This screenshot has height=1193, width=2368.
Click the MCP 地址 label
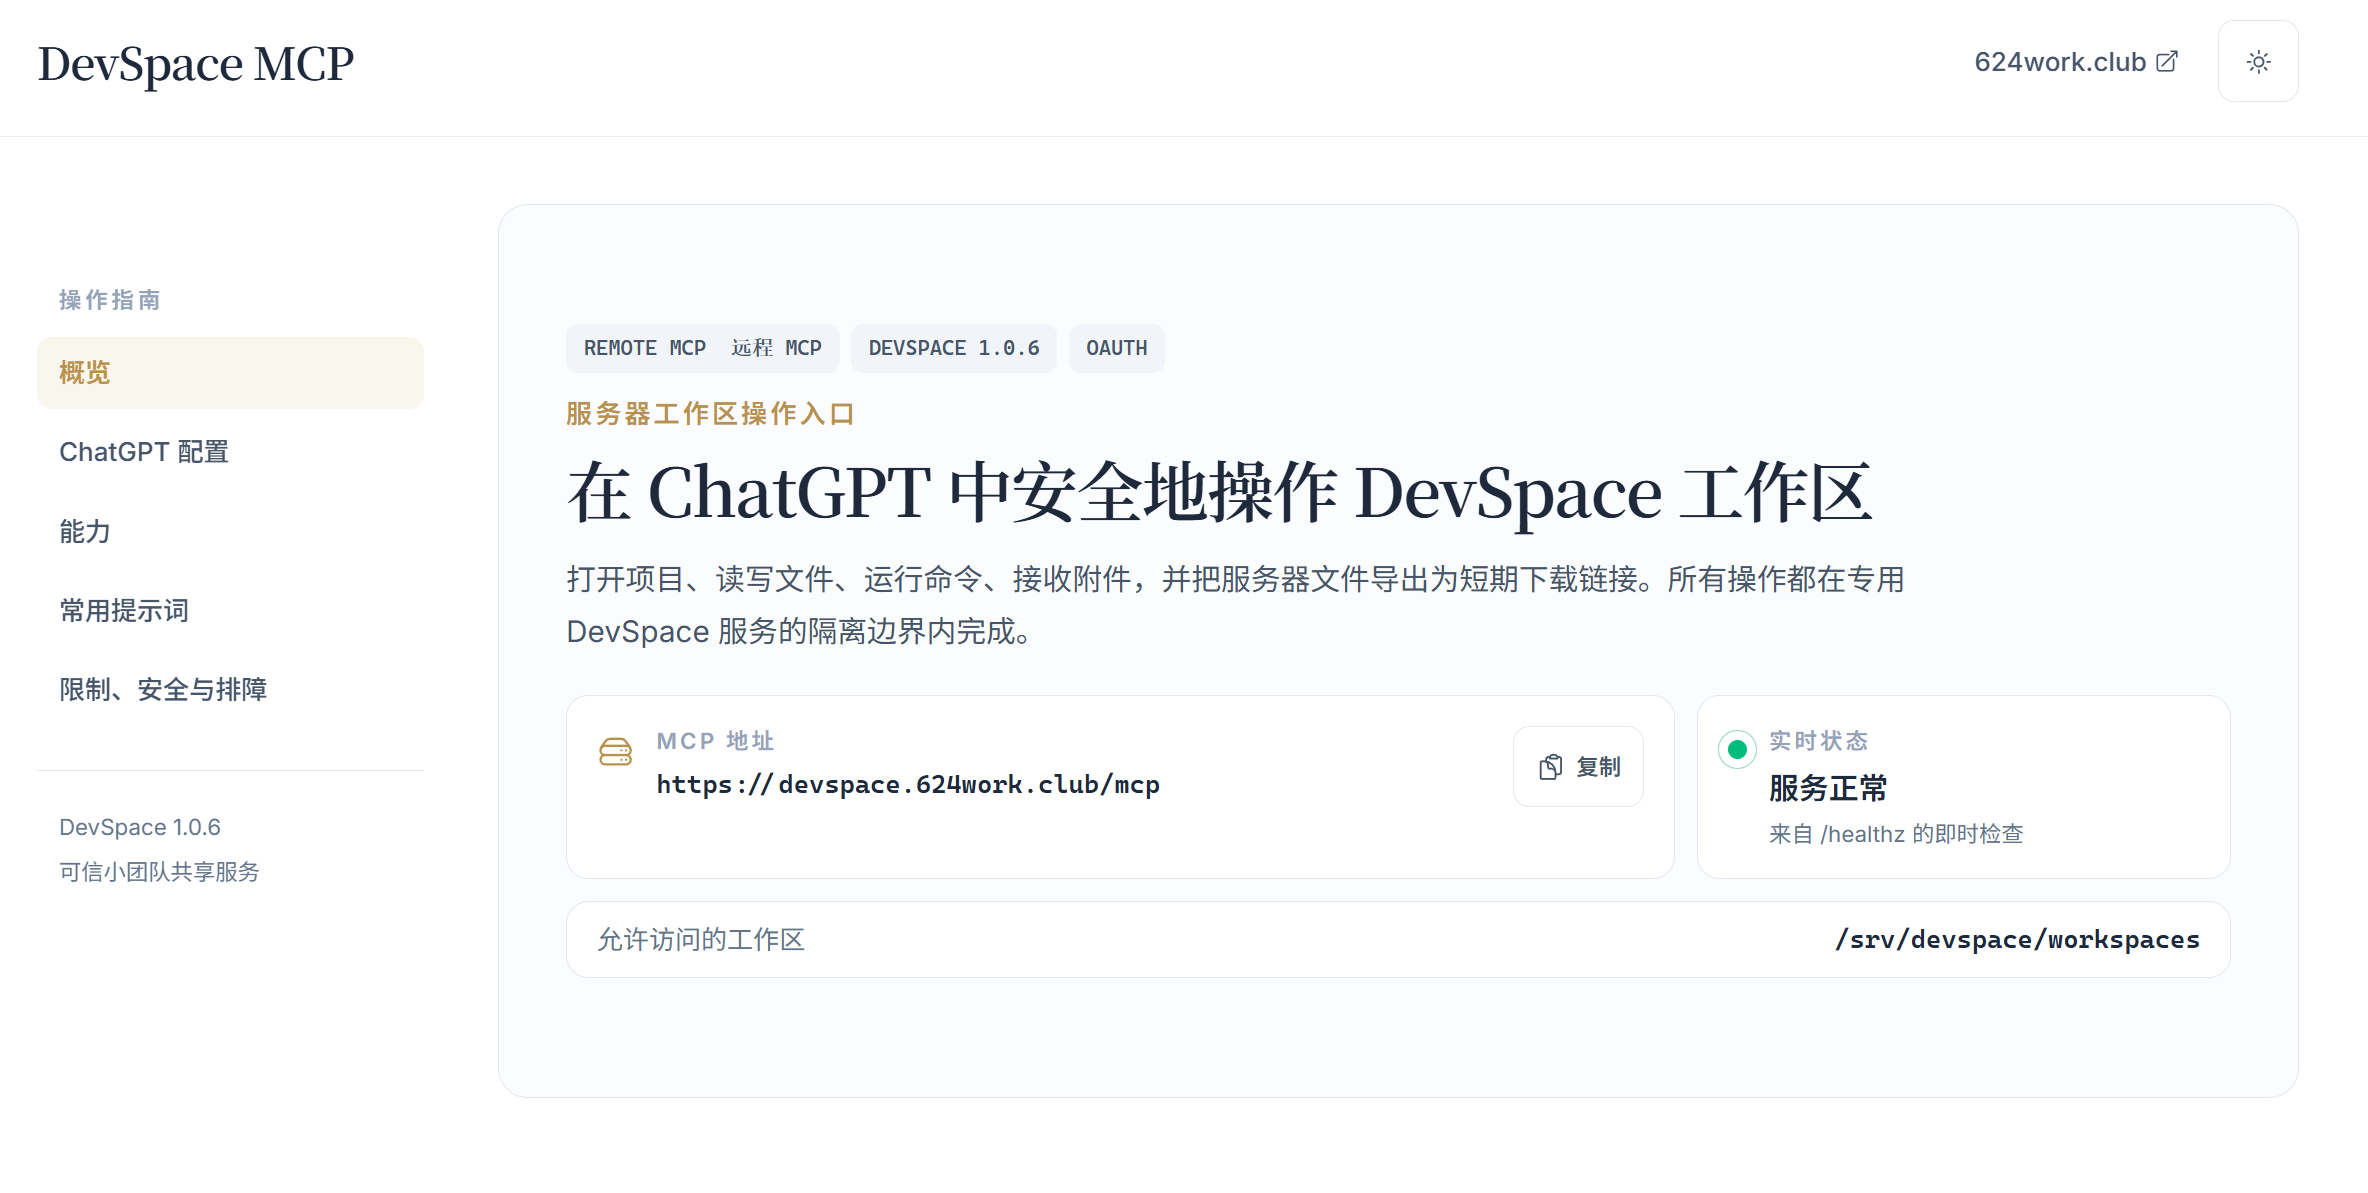coord(716,741)
